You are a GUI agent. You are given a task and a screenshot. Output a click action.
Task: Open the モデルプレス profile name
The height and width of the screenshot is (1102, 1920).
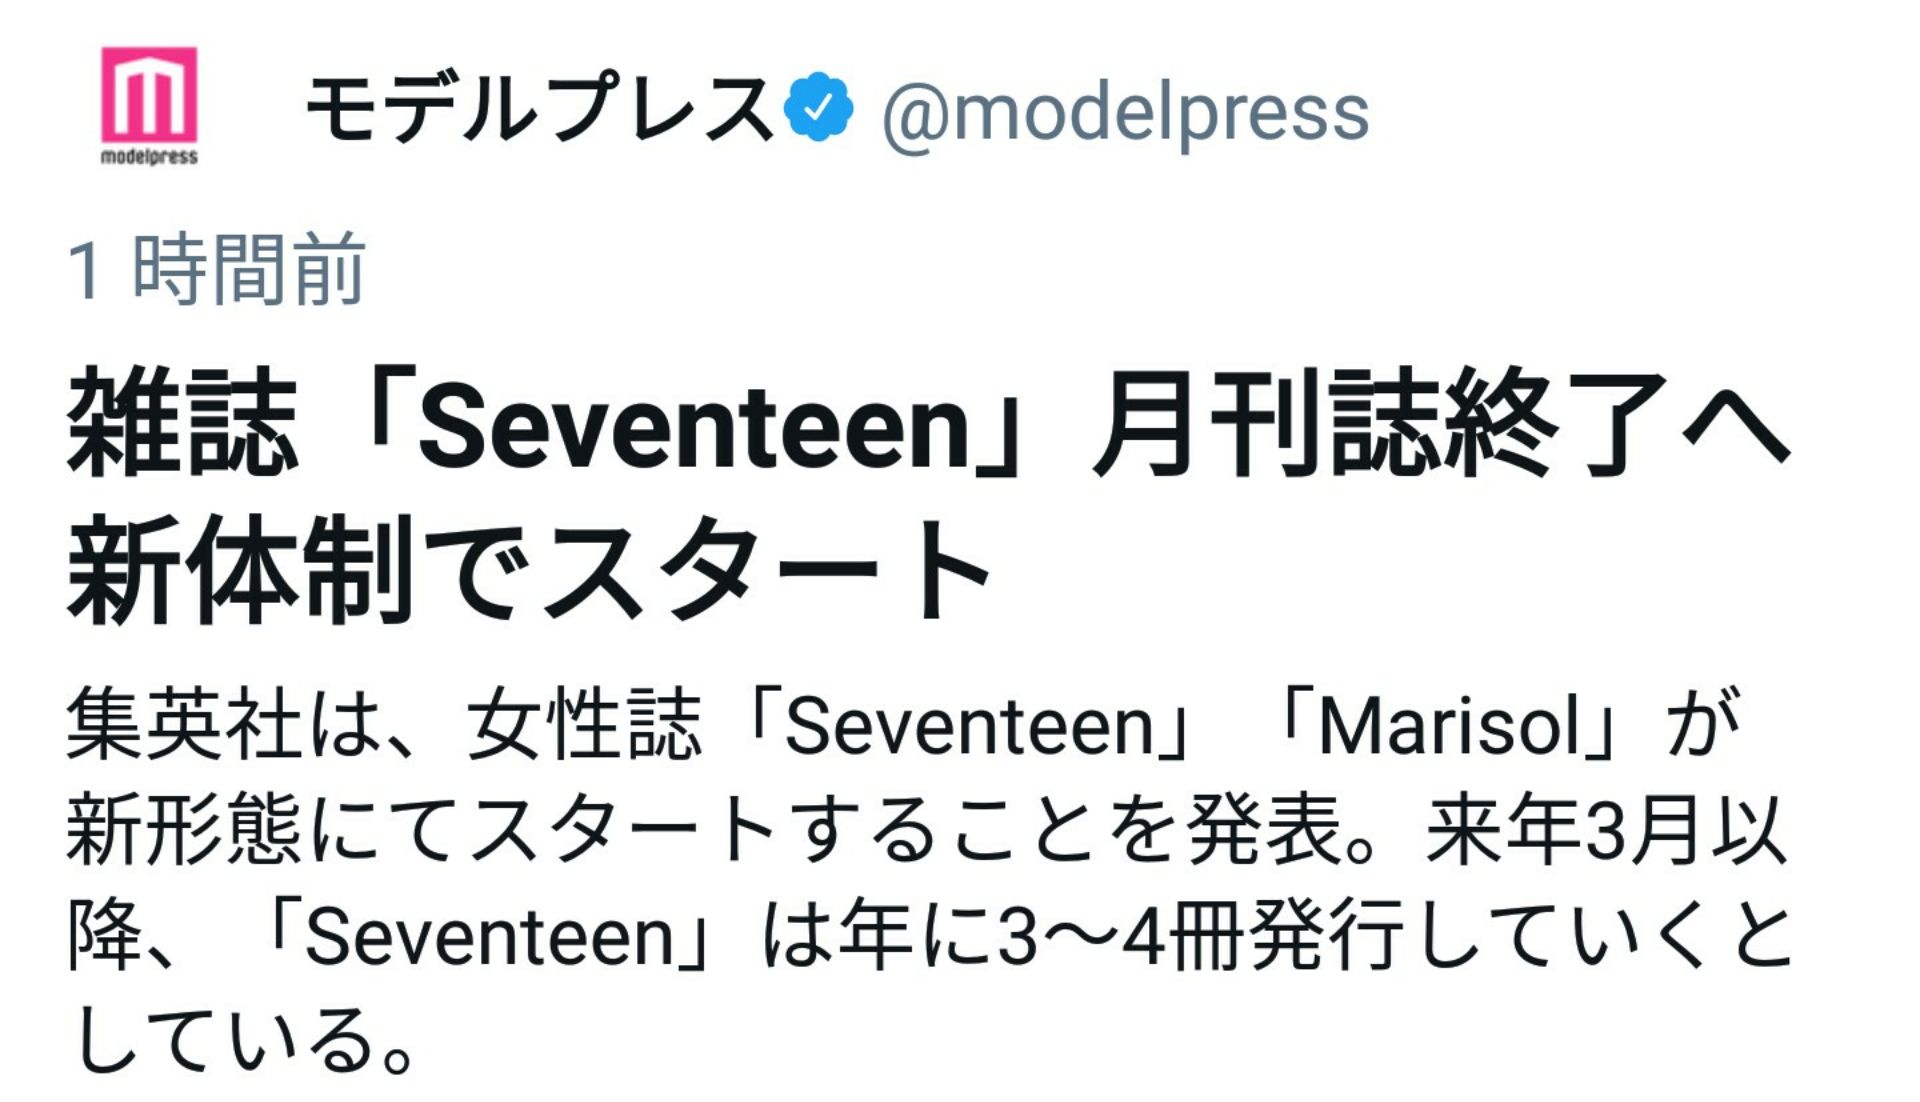pos(540,108)
